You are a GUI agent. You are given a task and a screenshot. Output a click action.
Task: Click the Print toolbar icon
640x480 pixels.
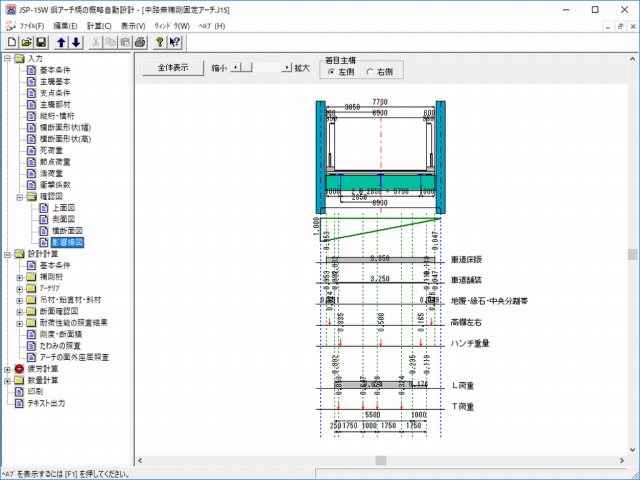click(x=140, y=42)
